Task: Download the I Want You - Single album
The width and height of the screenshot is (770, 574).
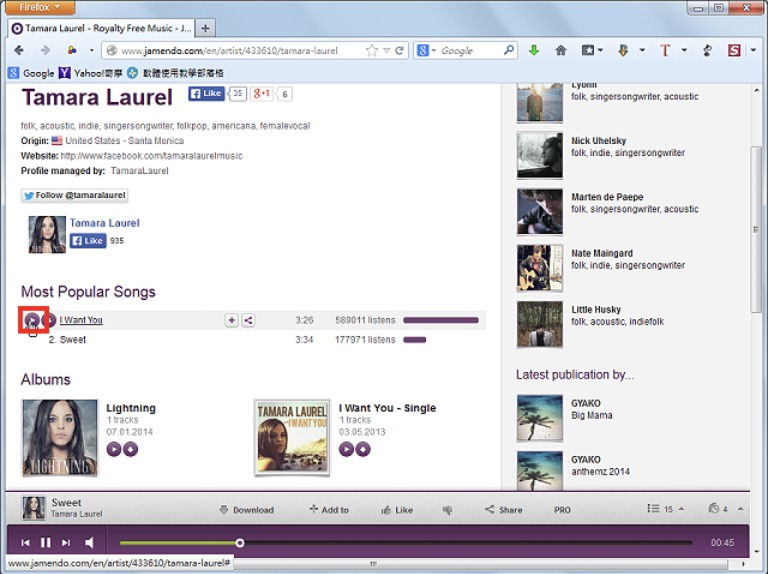Action: pyautogui.click(x=363, y=449)
